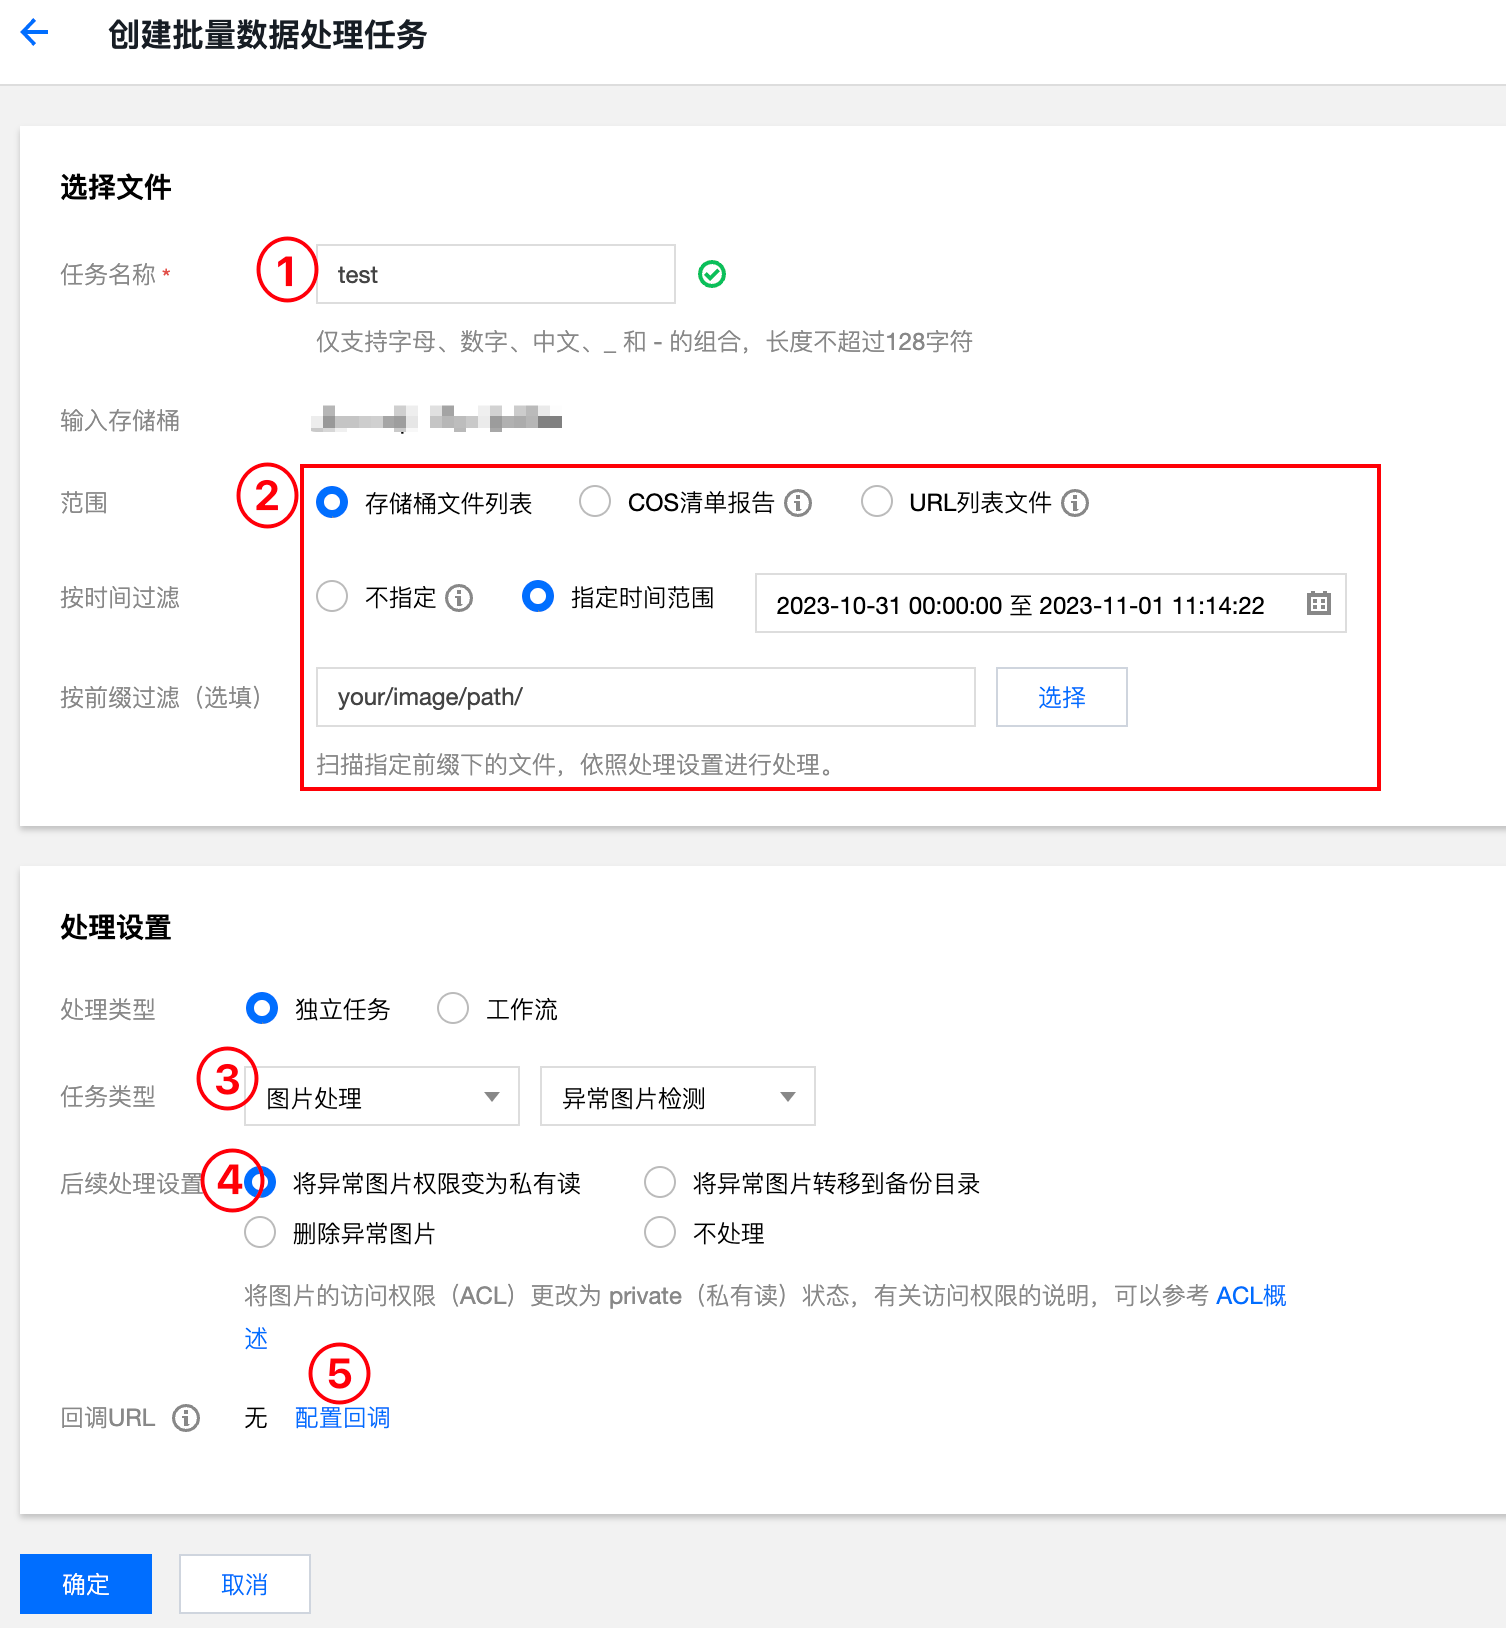Viewport: 1506px width, 1628px height.
Task: Open the 配置回调 link
Action: tap(342, 1418)
